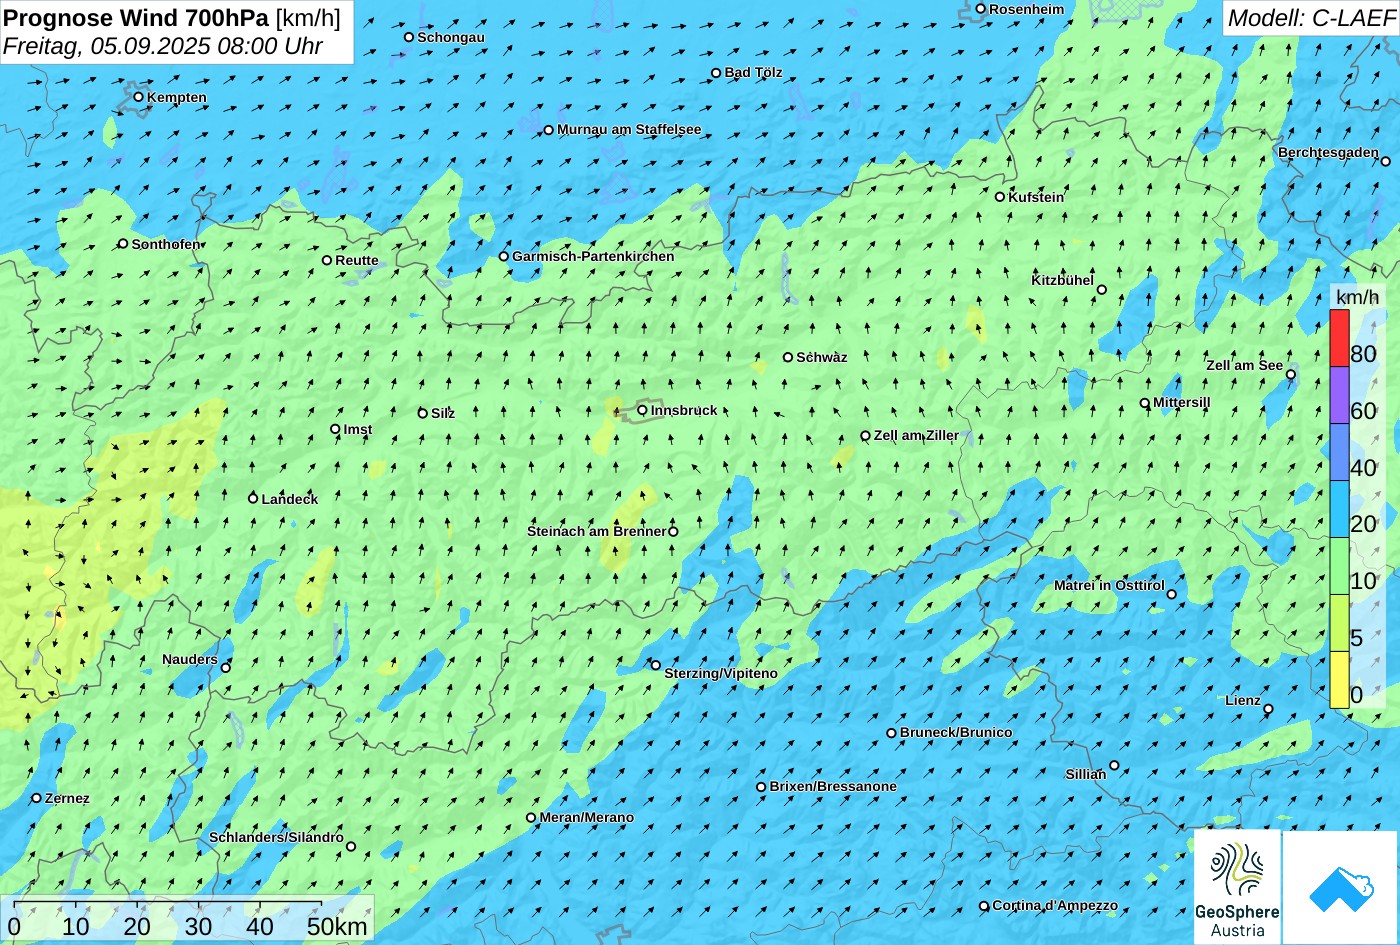This screenshot has width=1400, height=945.
Task: Select the purple legend color swatch
Action: [x=1339, y=395]
